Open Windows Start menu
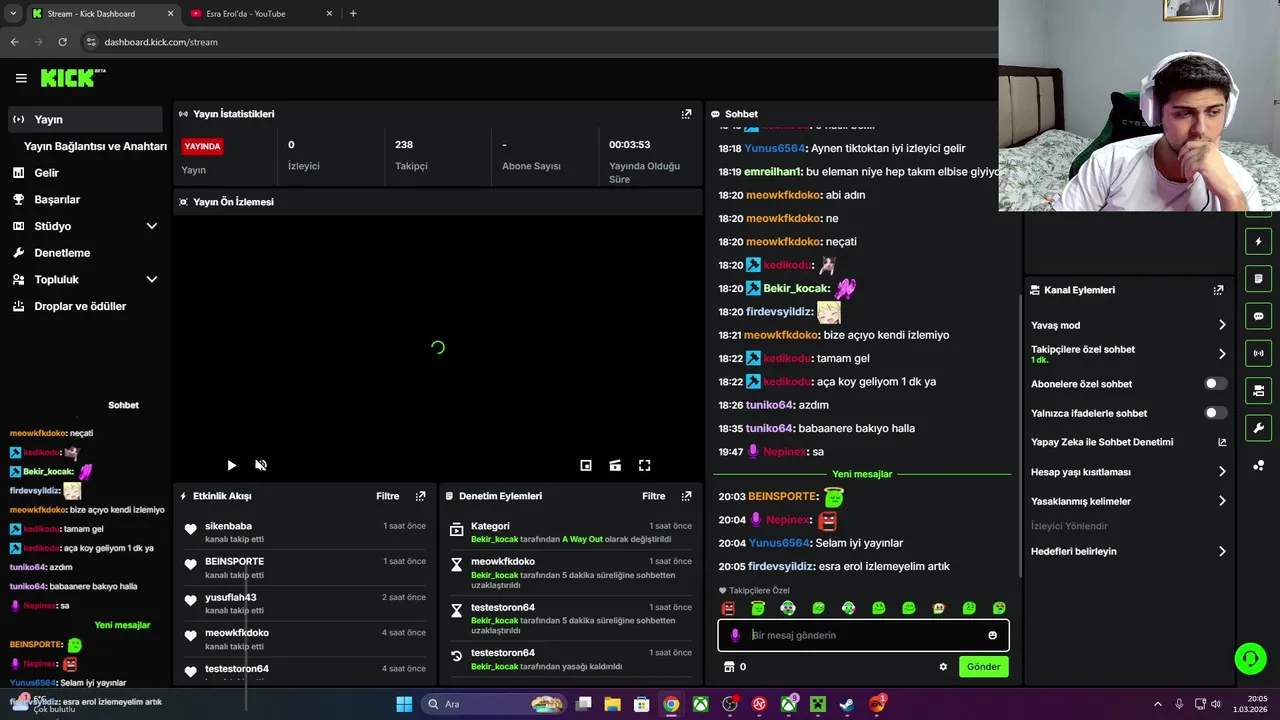This screenshot has height=720, width=1280. (x=404, y=704)
